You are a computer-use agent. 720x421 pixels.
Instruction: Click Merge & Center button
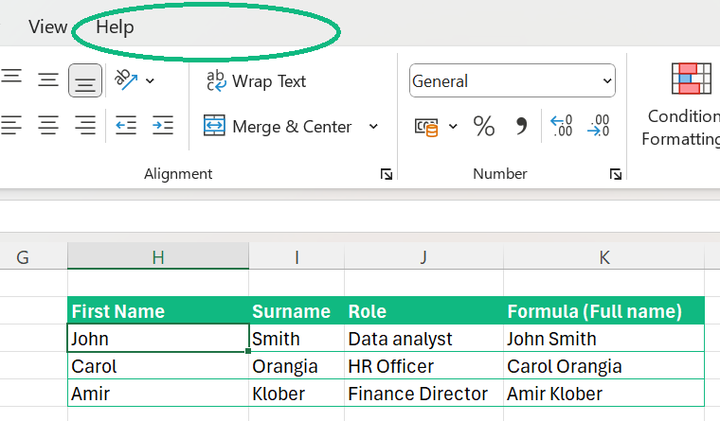click(x=278, y=126)
